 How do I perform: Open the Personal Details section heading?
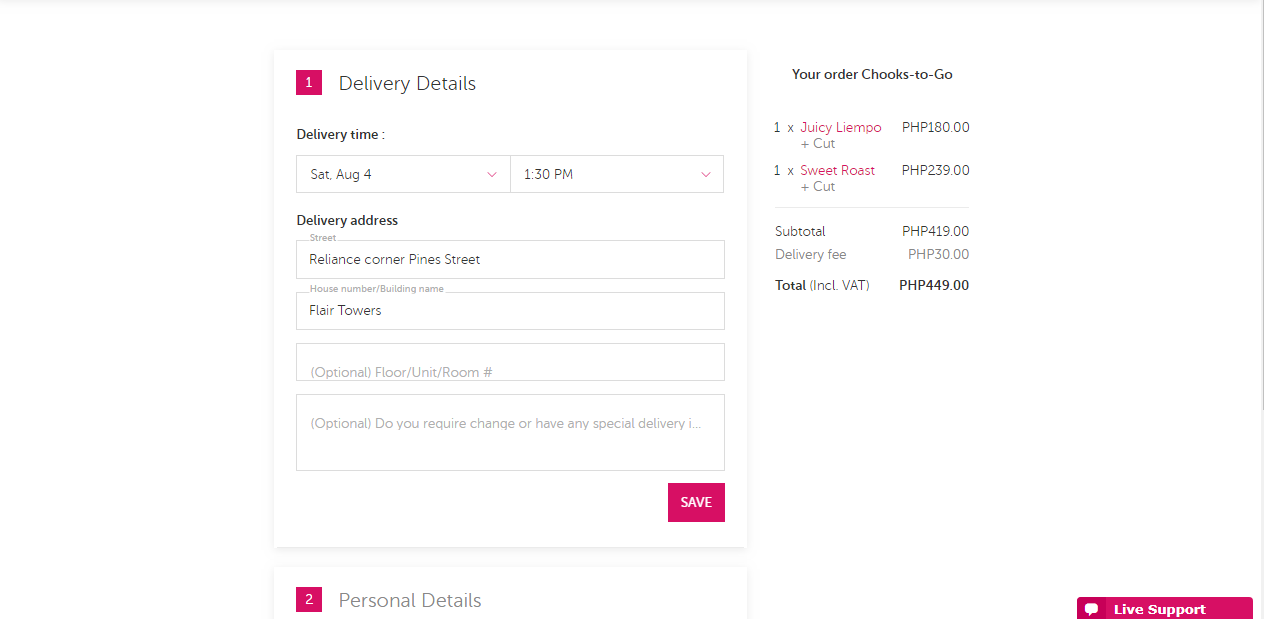click(x=410, y=600)
